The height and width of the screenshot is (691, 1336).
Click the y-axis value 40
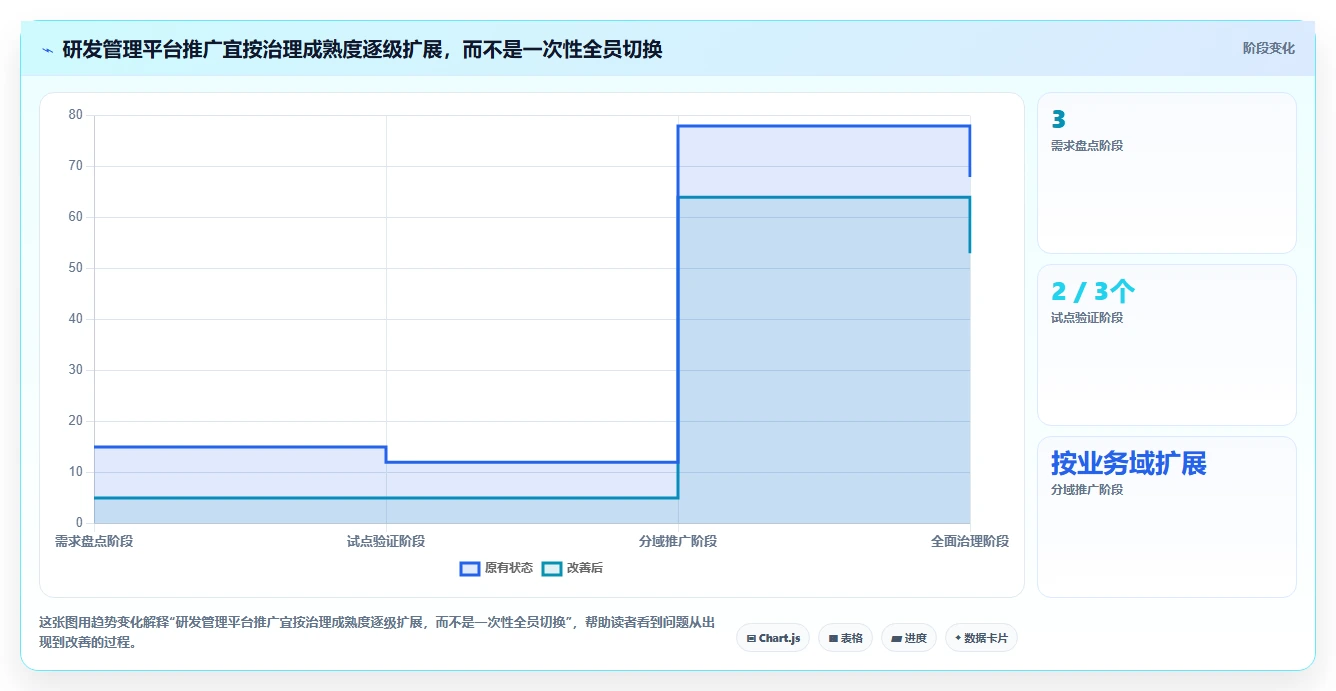pos(76,319)
